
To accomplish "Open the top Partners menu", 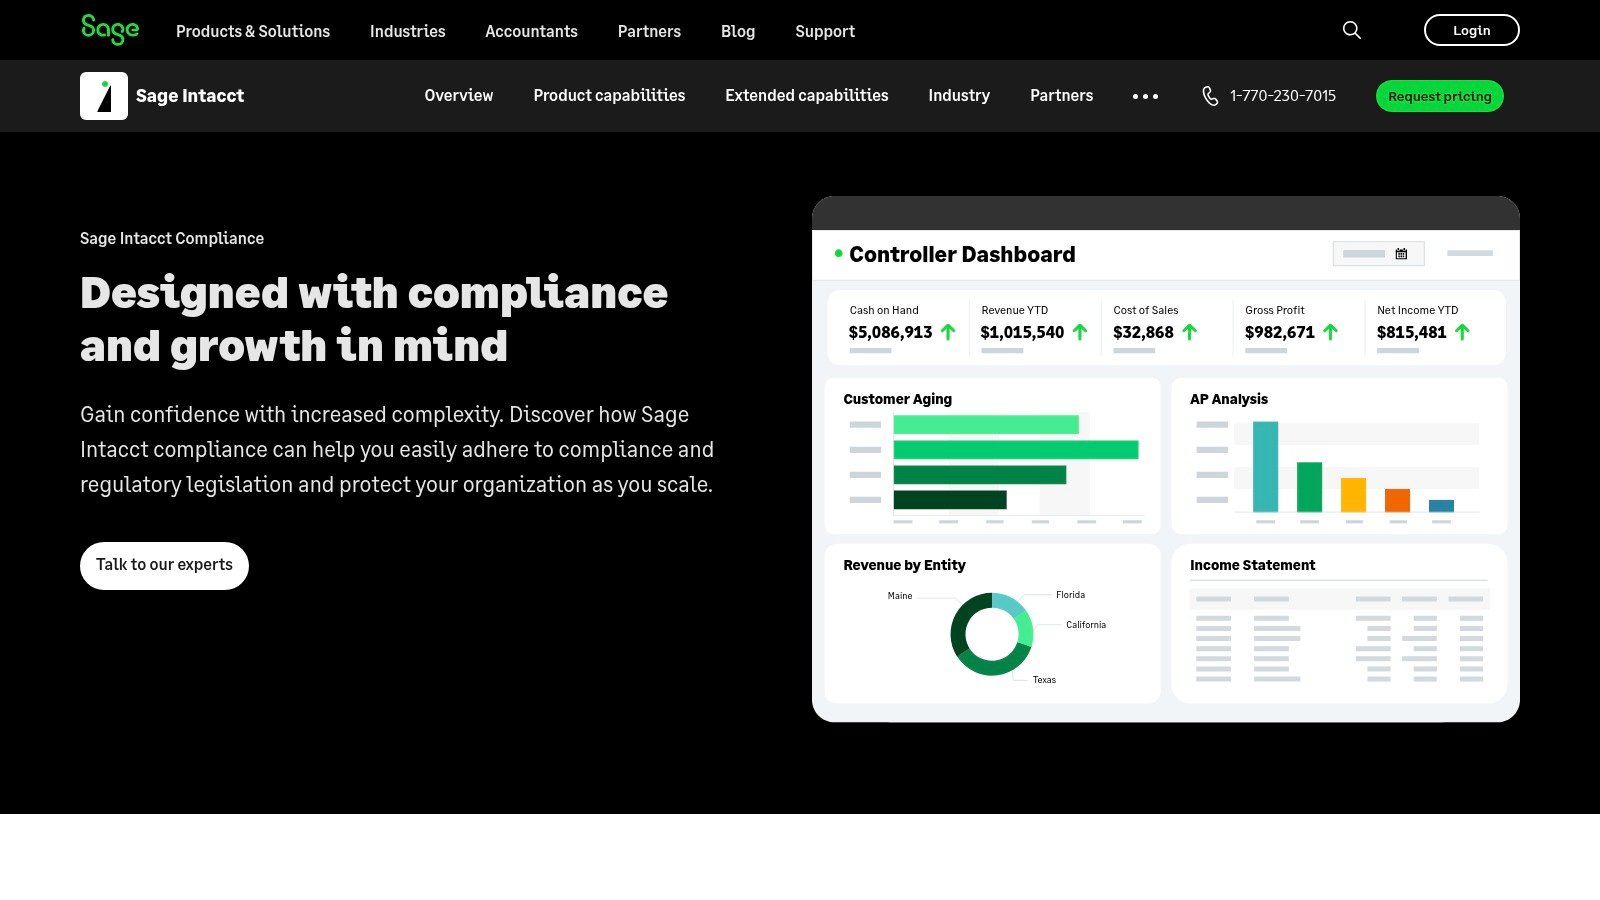I will 649,31.
